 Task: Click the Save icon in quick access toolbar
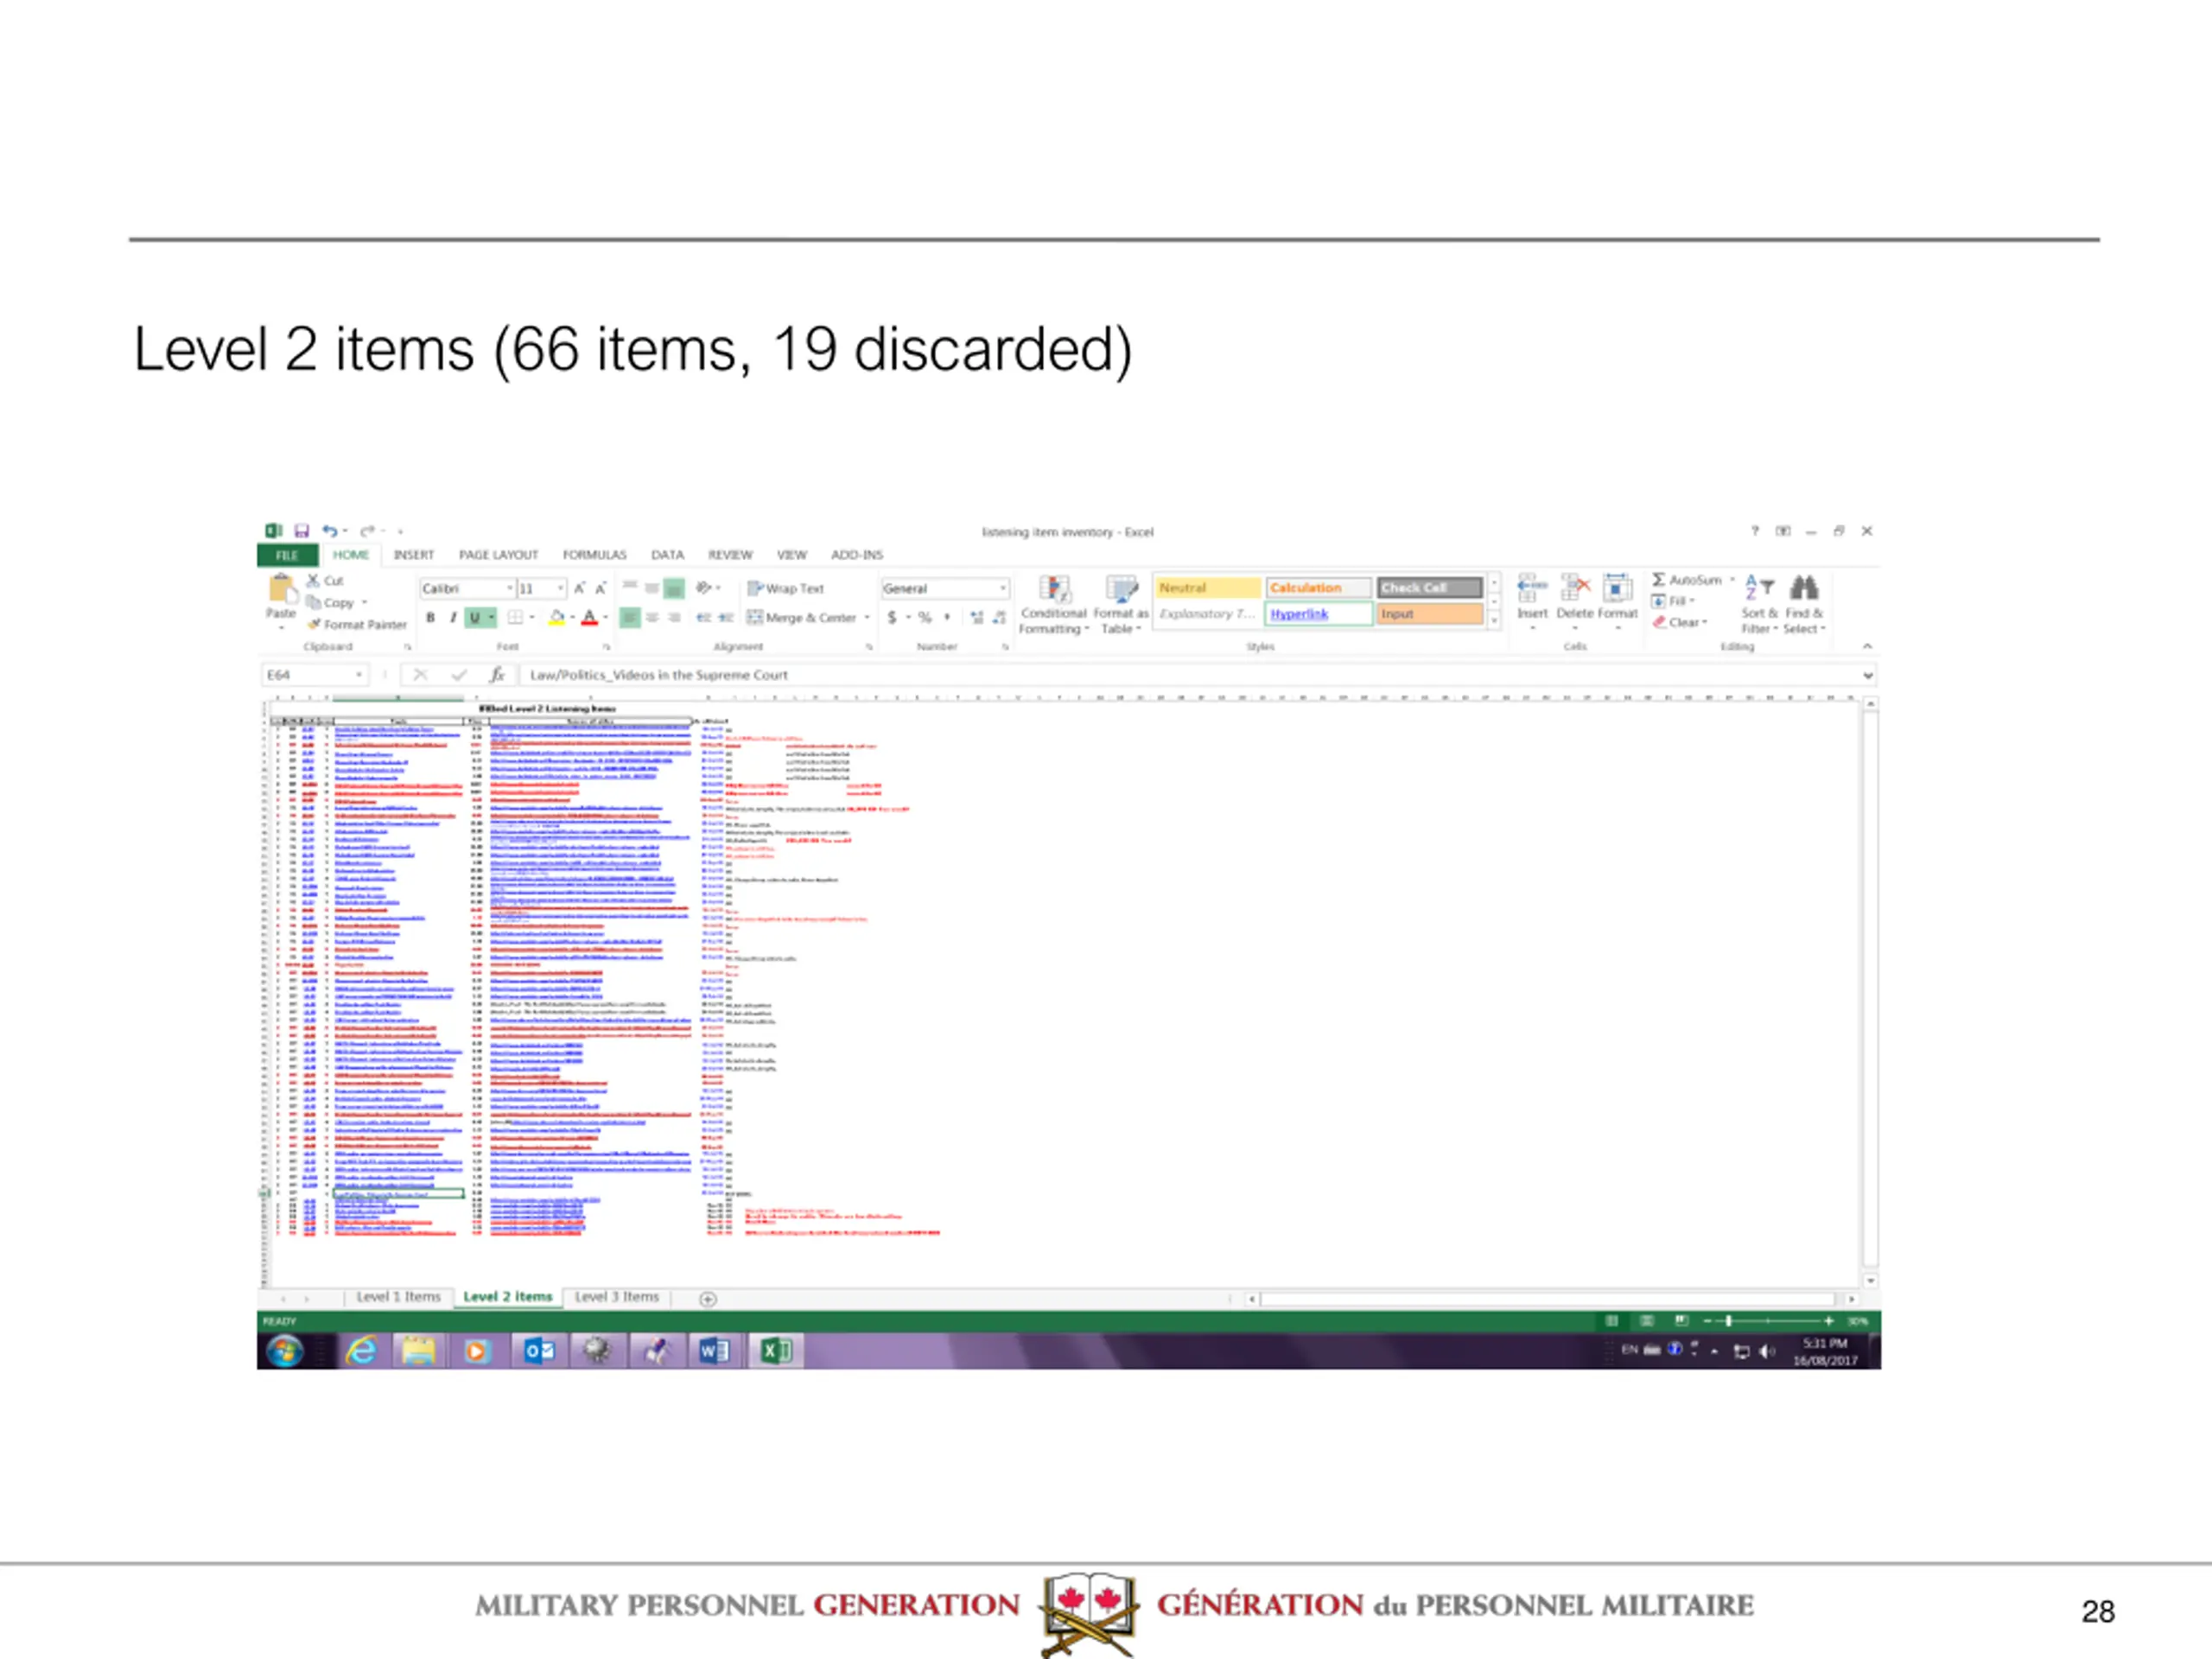coord(301,531)
